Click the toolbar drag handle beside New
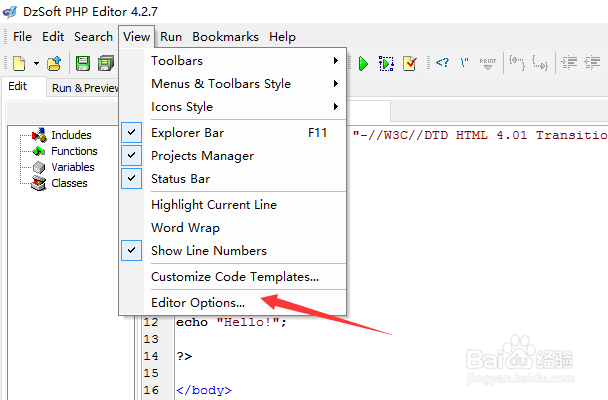Image resolution: width=608 pixels, height=400 pixels. coord(5,63)
